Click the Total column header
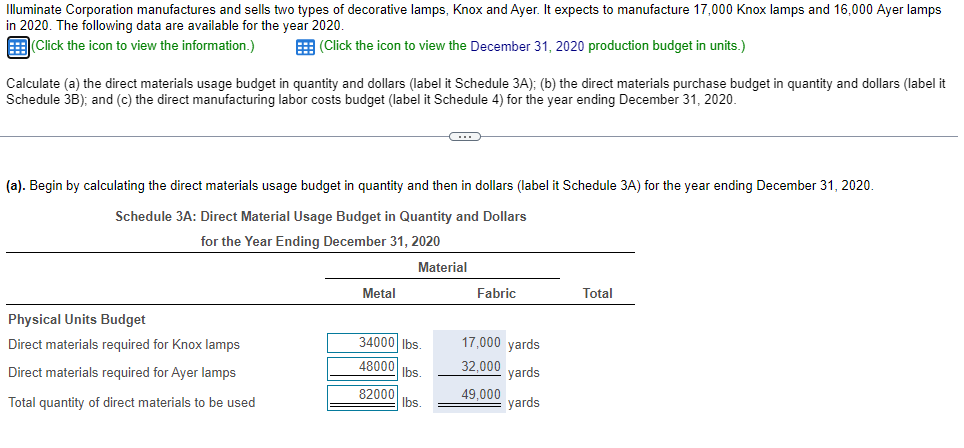The image size is (964, 448). coord(598,294)
